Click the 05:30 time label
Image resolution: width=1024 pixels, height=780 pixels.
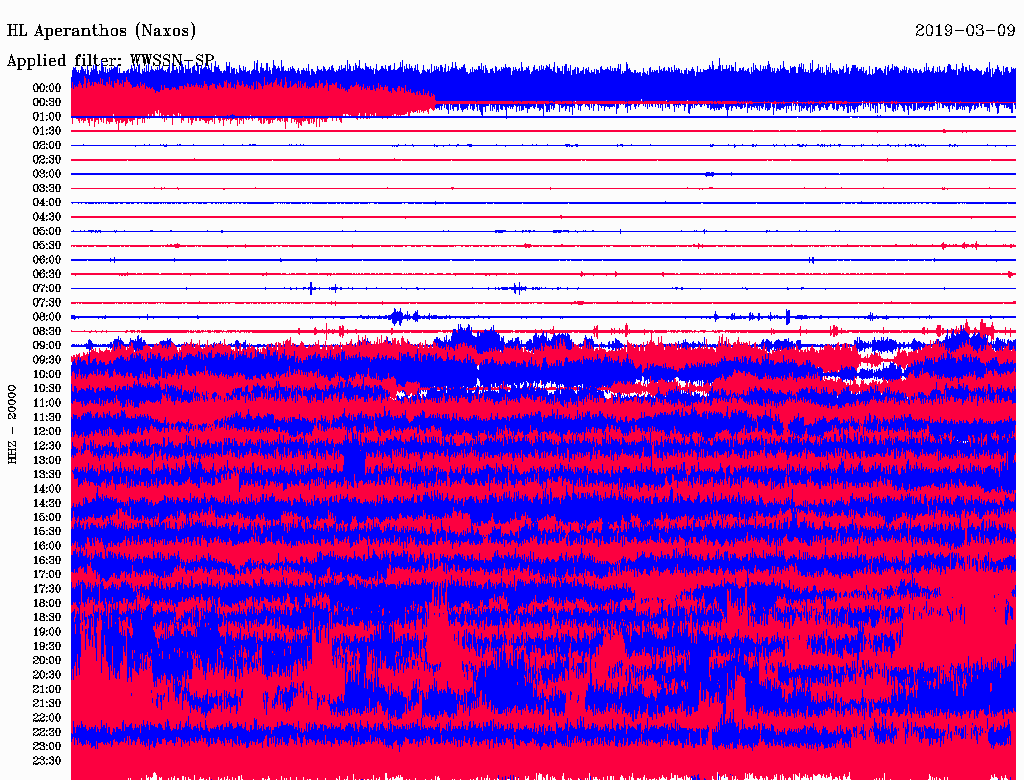48,246
